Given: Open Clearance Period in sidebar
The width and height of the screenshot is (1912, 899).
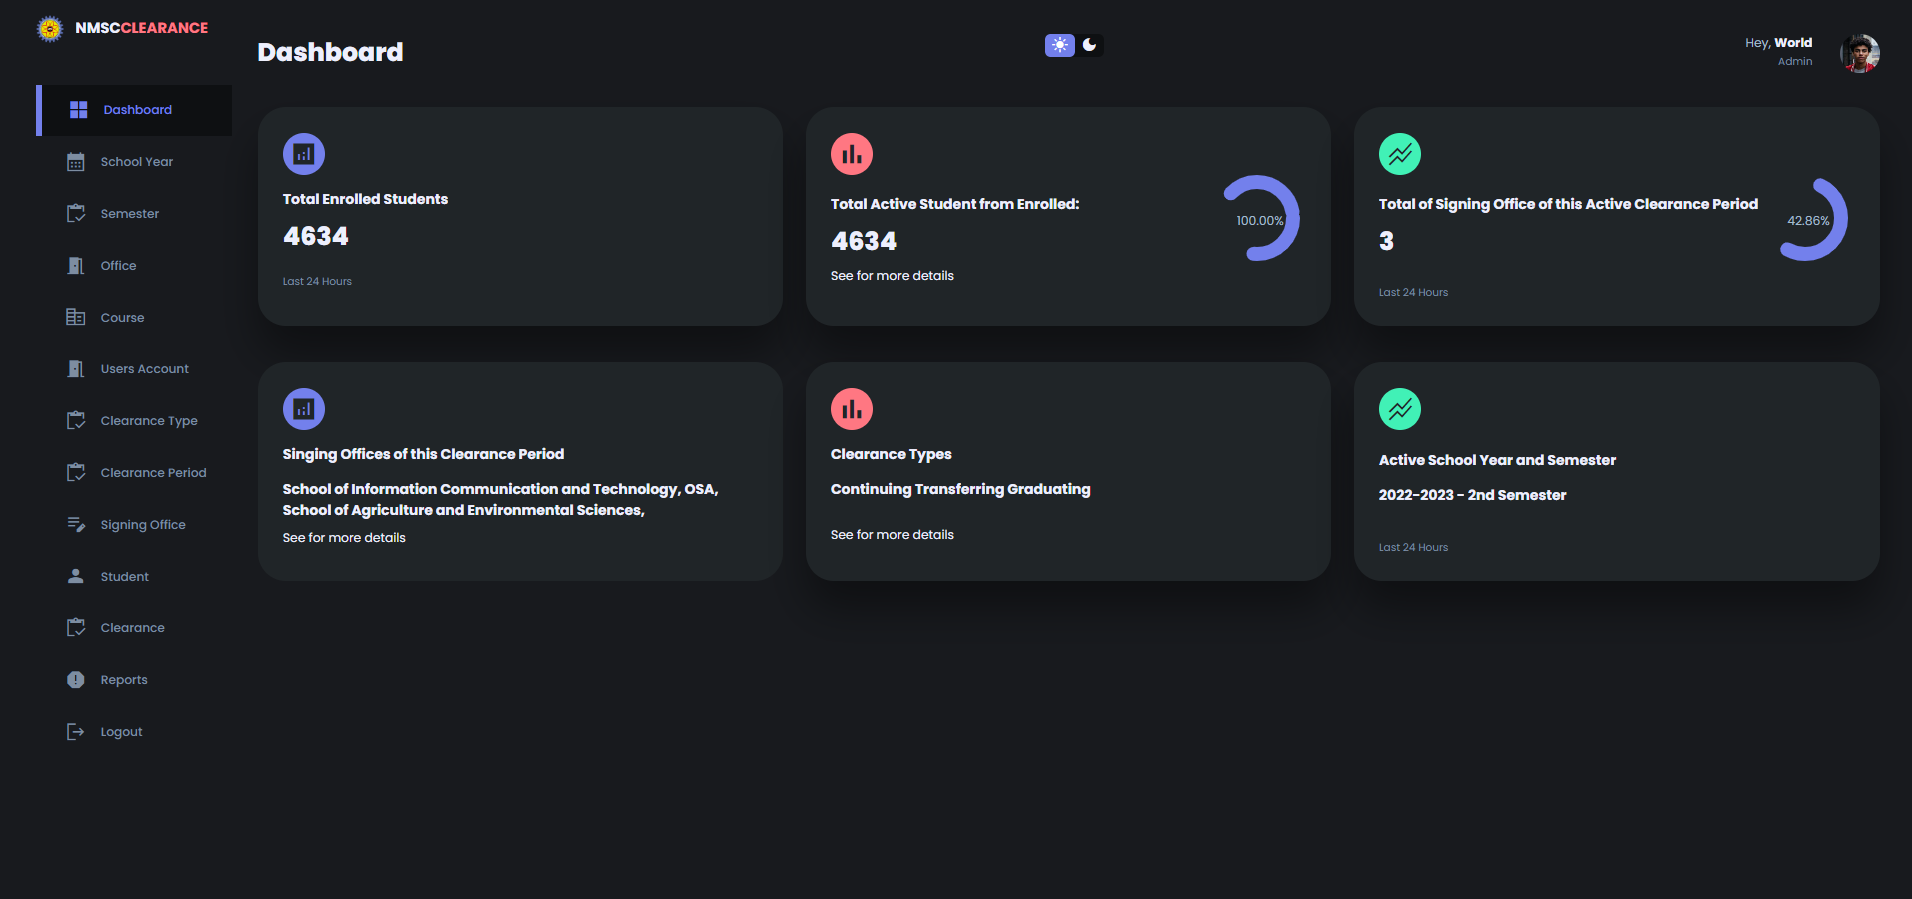Looking at the screenshot, I should 153,473.
